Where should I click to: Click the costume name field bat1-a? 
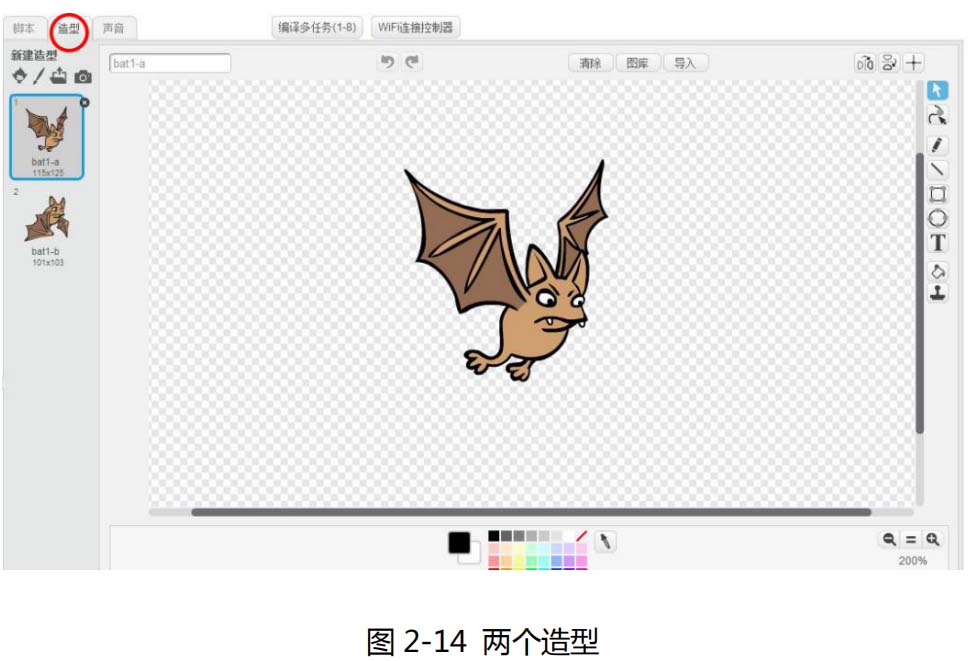[170, 63]
